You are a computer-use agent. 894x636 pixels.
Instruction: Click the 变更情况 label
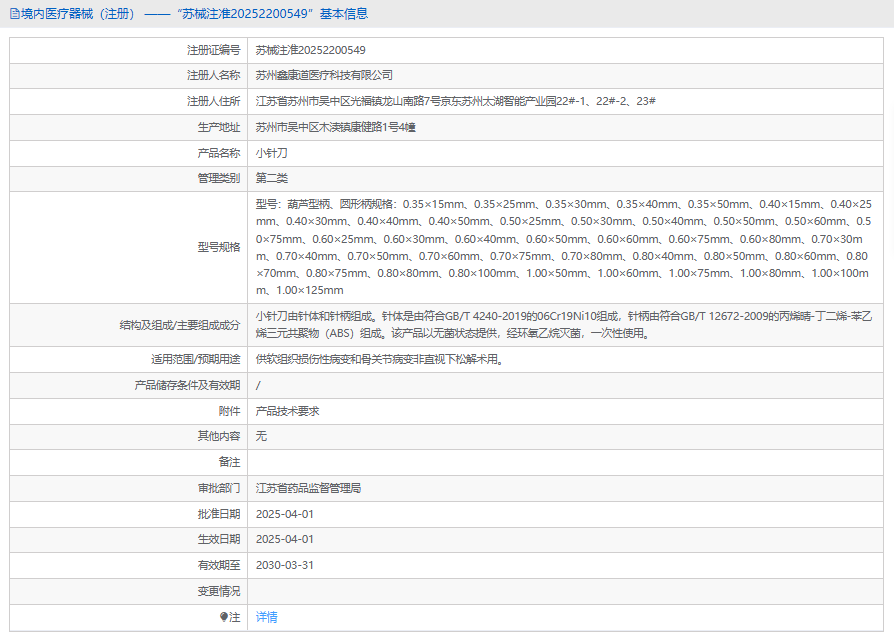click(219, 592)
